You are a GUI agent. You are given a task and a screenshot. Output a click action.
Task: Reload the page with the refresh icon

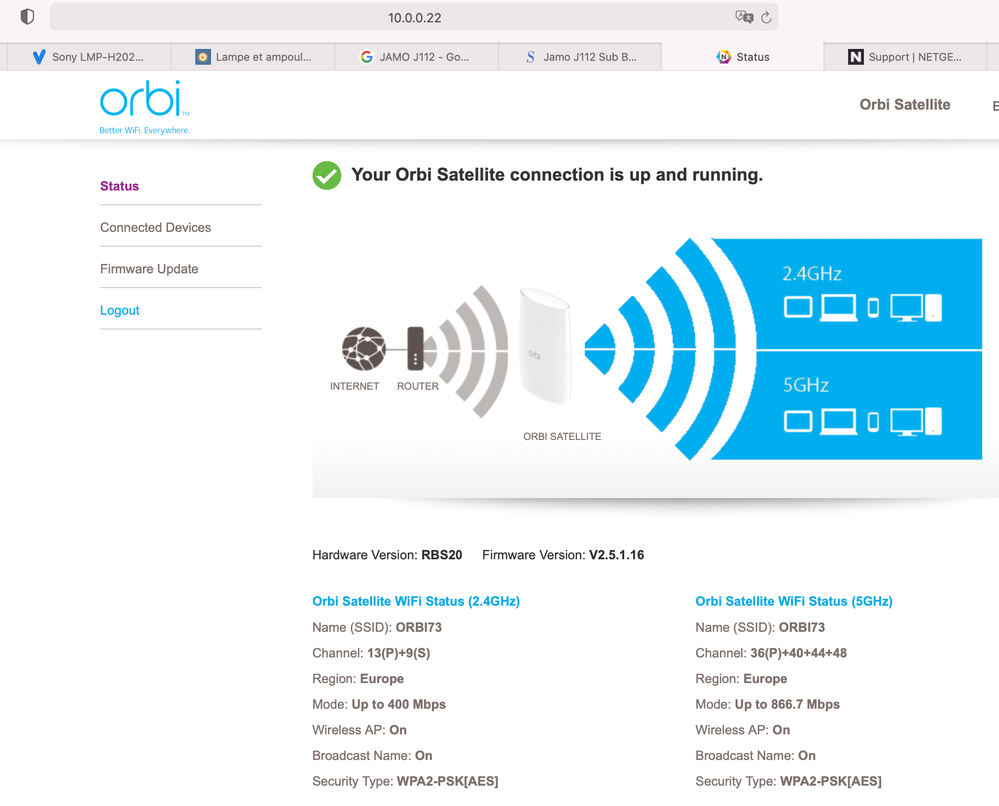pos(766,17)
